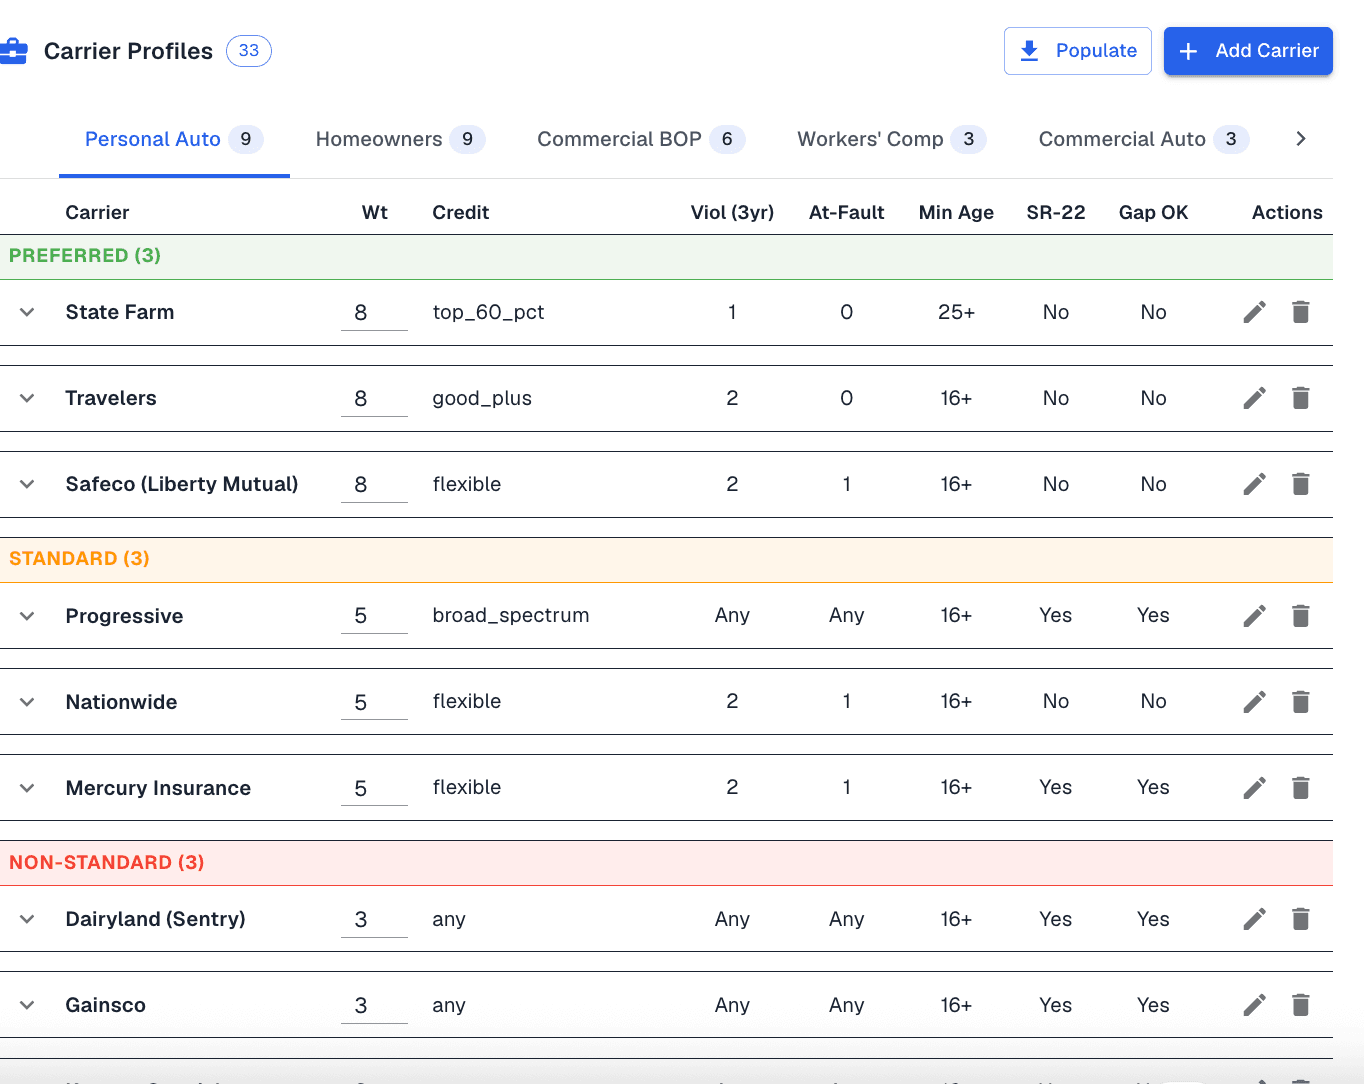
Task: Delete the Safeco (Liberty Mutual) carrier
Action: click(1300, 484)
